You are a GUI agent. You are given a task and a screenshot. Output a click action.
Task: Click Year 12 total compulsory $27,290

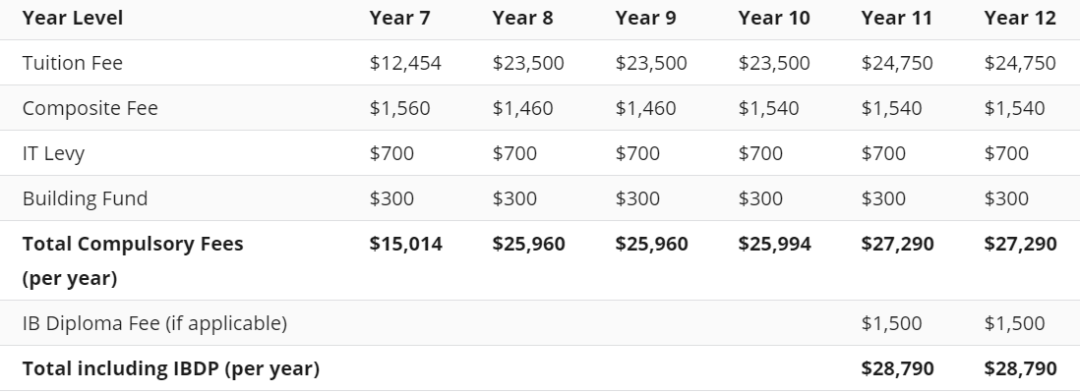[1020, 244]
